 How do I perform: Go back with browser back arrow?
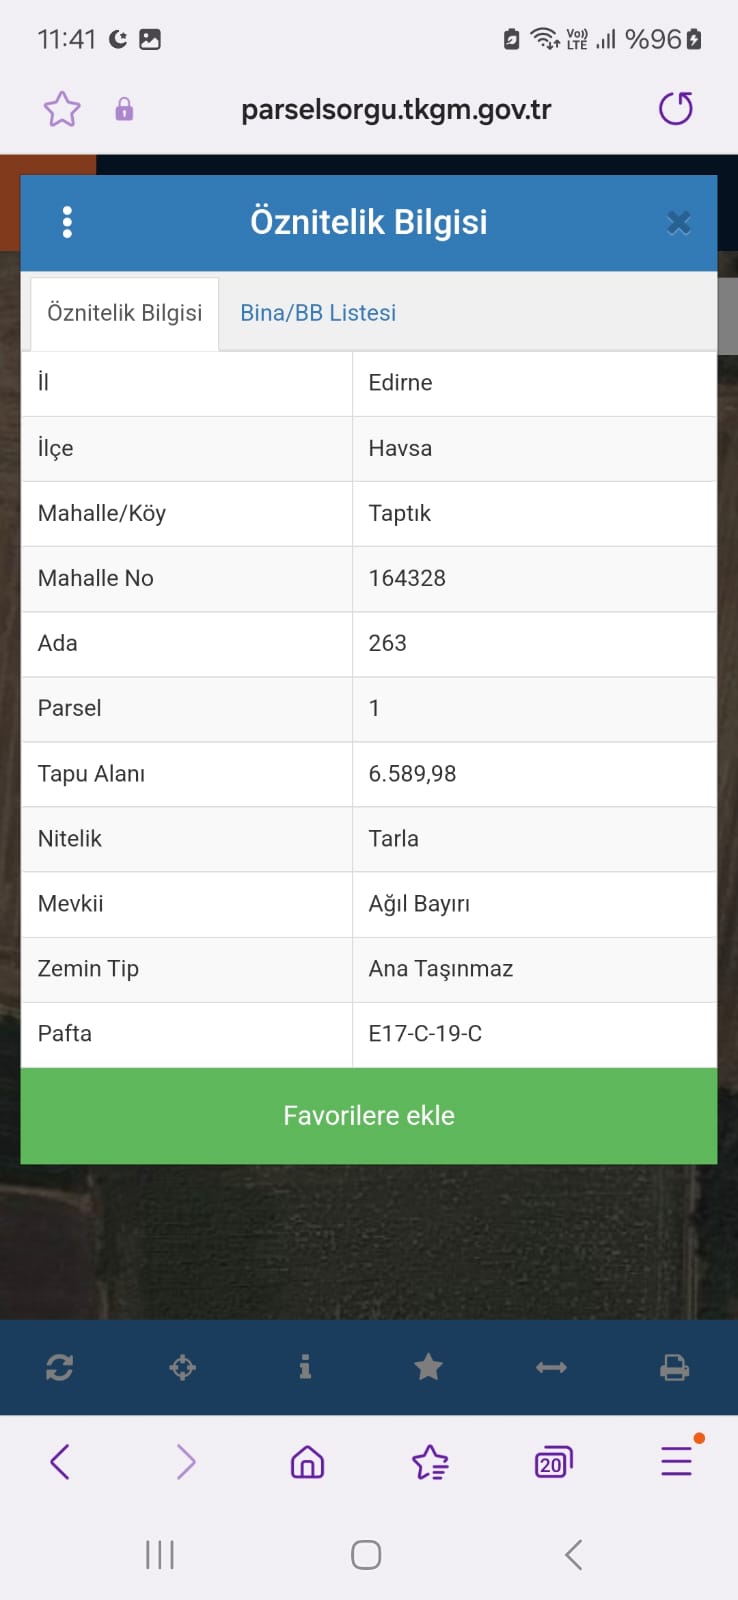[60, 1462]
